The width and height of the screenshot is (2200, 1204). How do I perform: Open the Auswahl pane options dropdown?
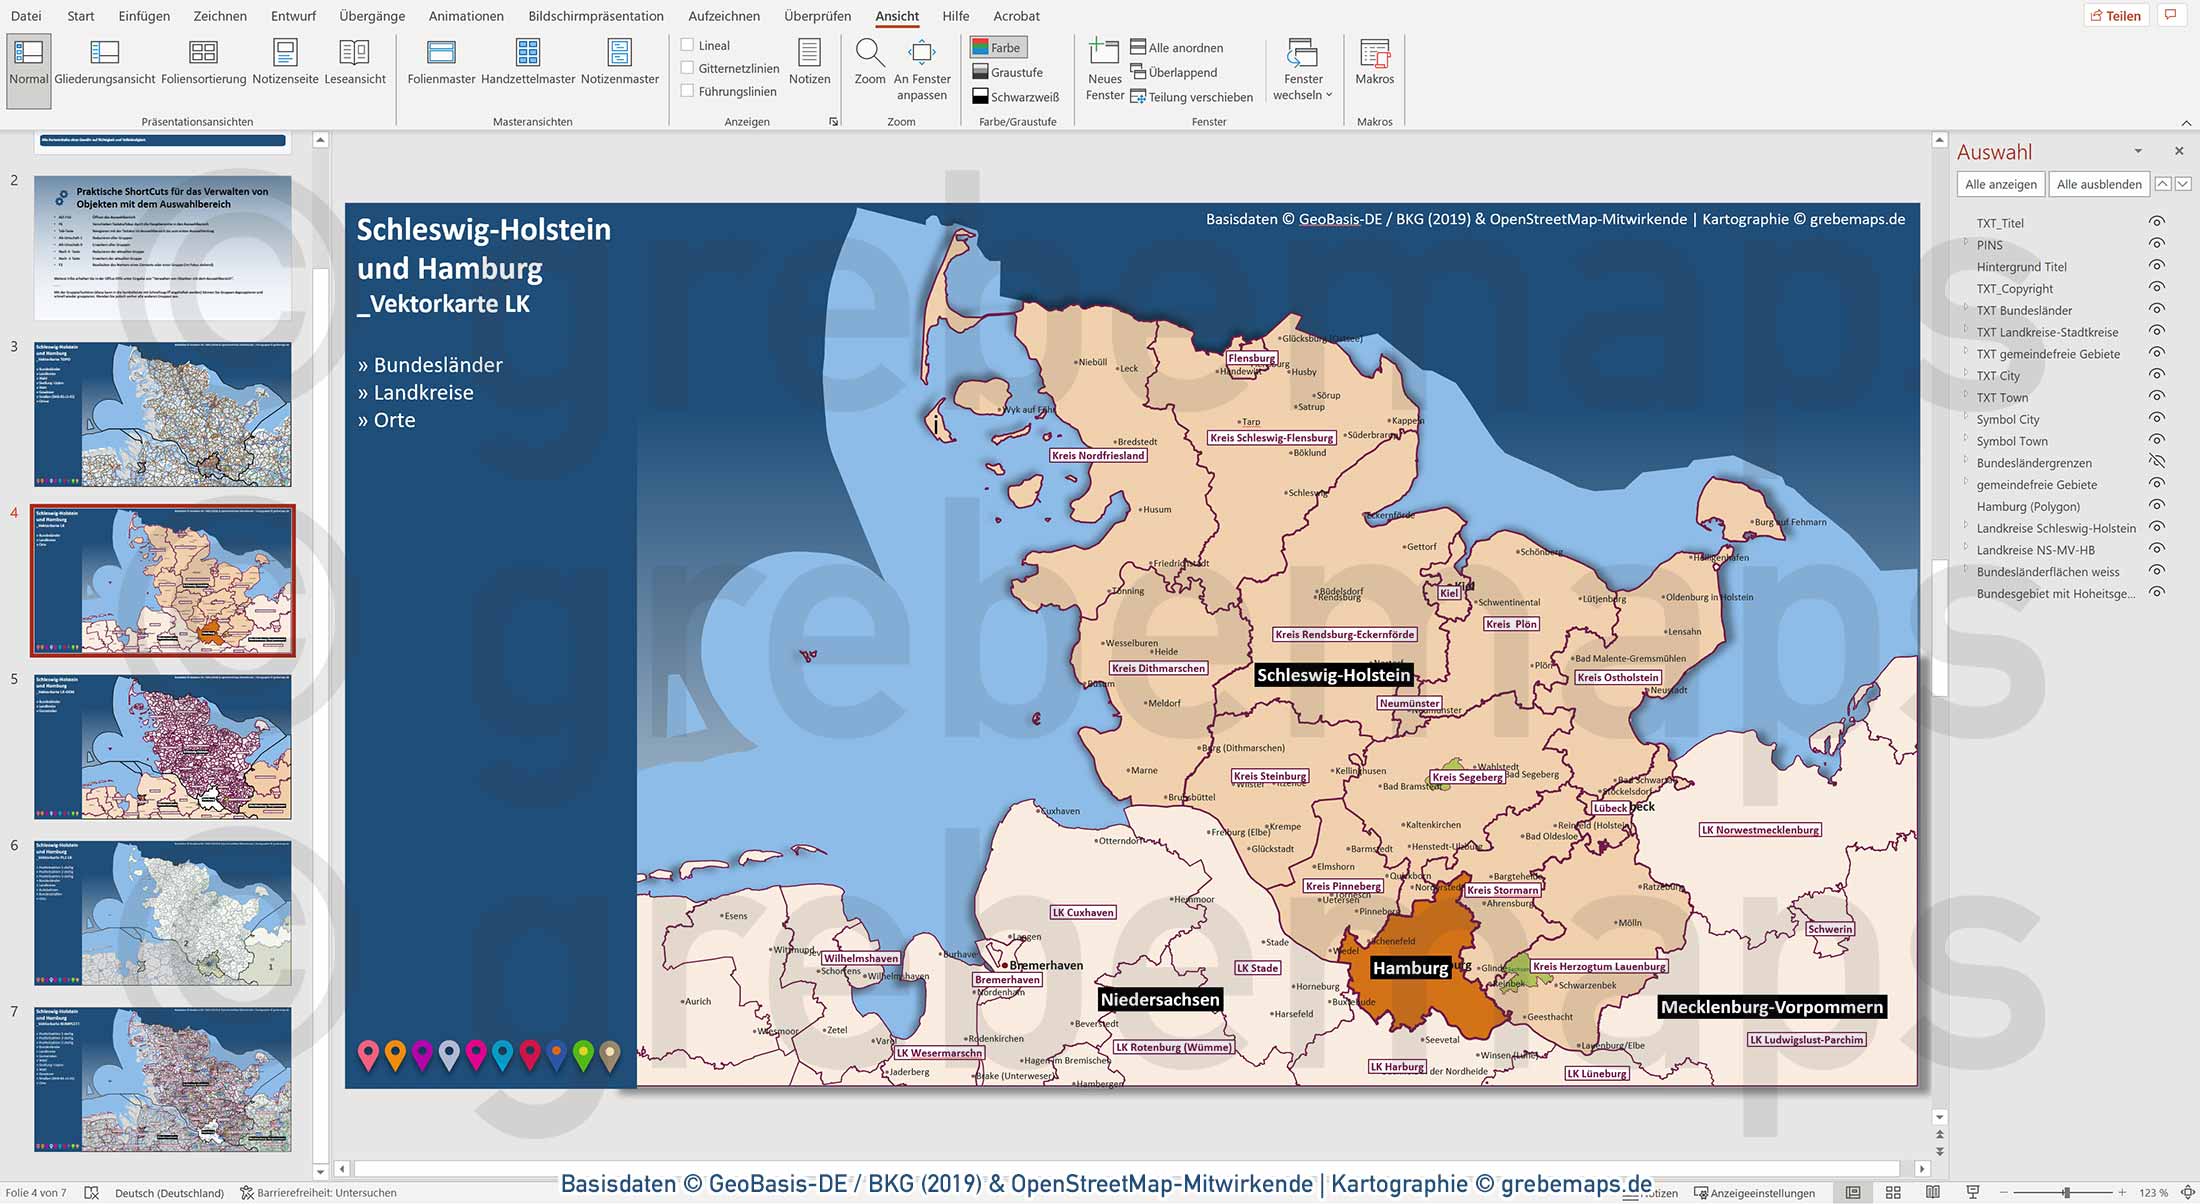[2138, 151]
